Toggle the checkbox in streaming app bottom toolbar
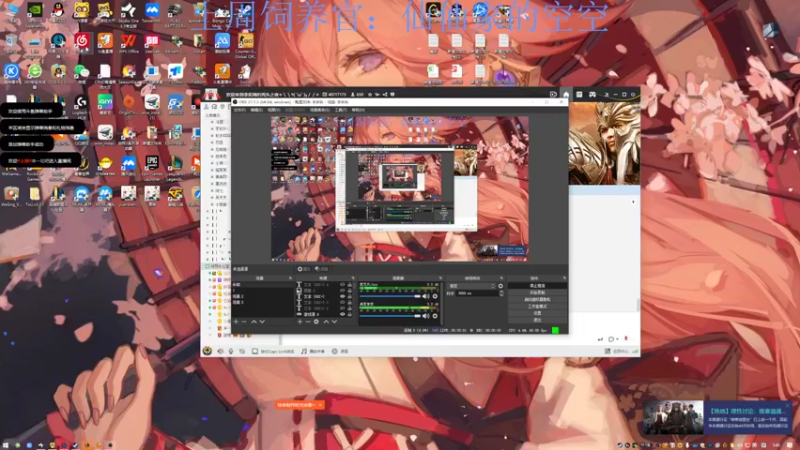 [x=255, y=351]
